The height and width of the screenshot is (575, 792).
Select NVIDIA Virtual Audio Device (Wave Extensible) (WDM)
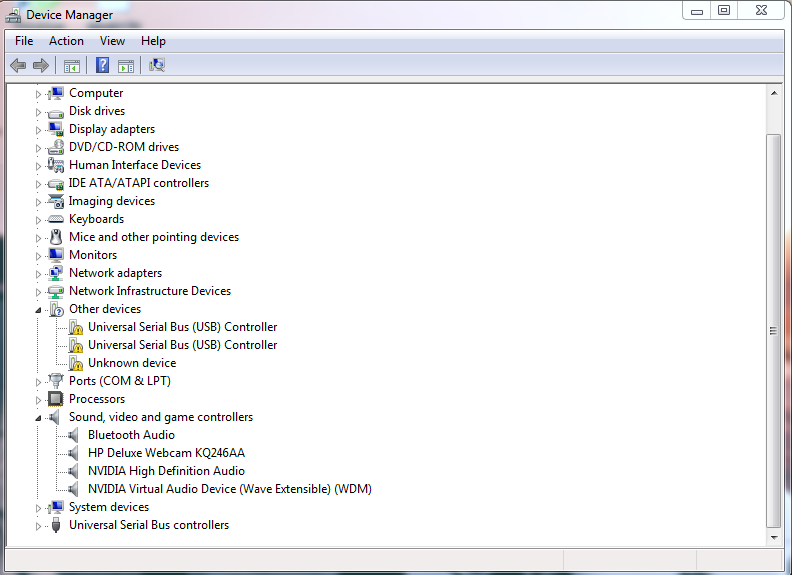(x=230, y=489)
